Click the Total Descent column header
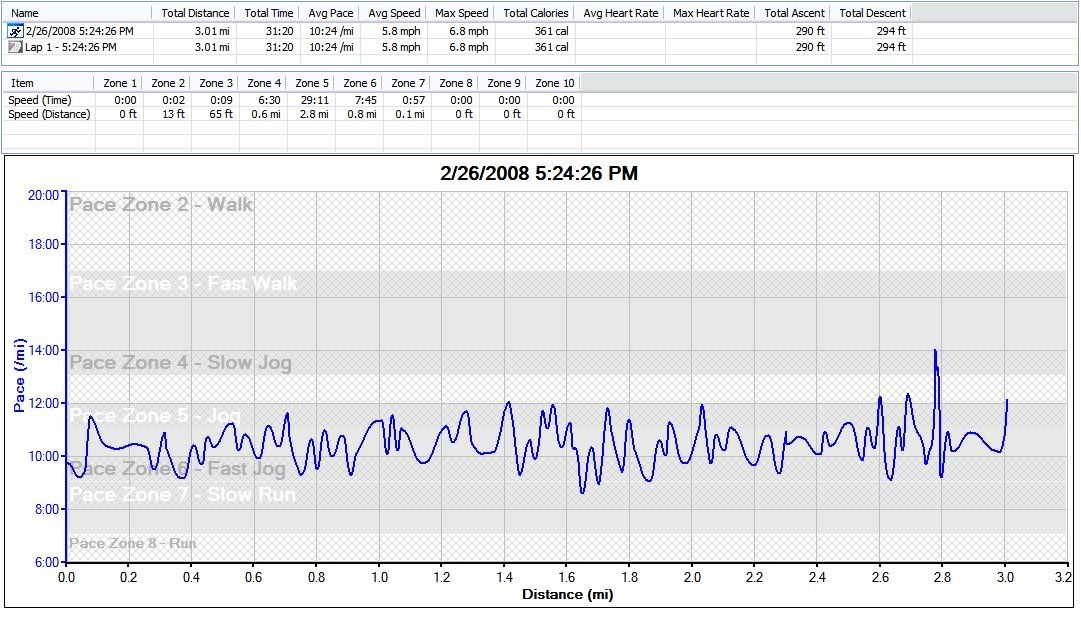Image resolution: width=1081 pixels, height=626 pixels. (x=872, y=13)
